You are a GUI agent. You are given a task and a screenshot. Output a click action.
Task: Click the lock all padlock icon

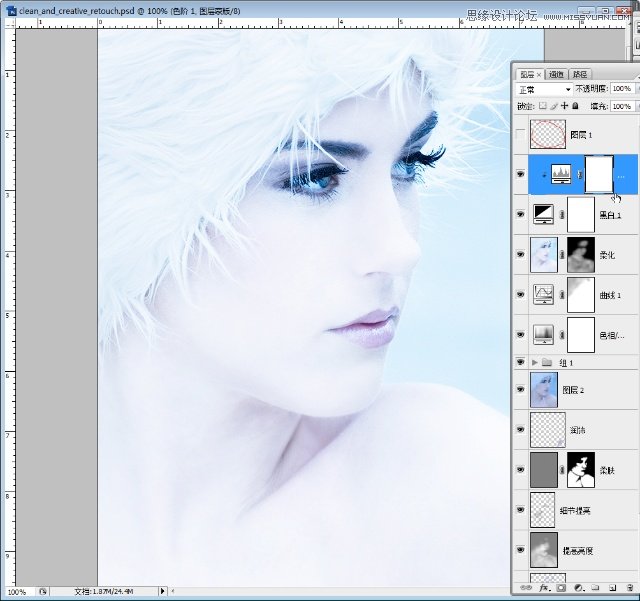[x=575, y=106]
